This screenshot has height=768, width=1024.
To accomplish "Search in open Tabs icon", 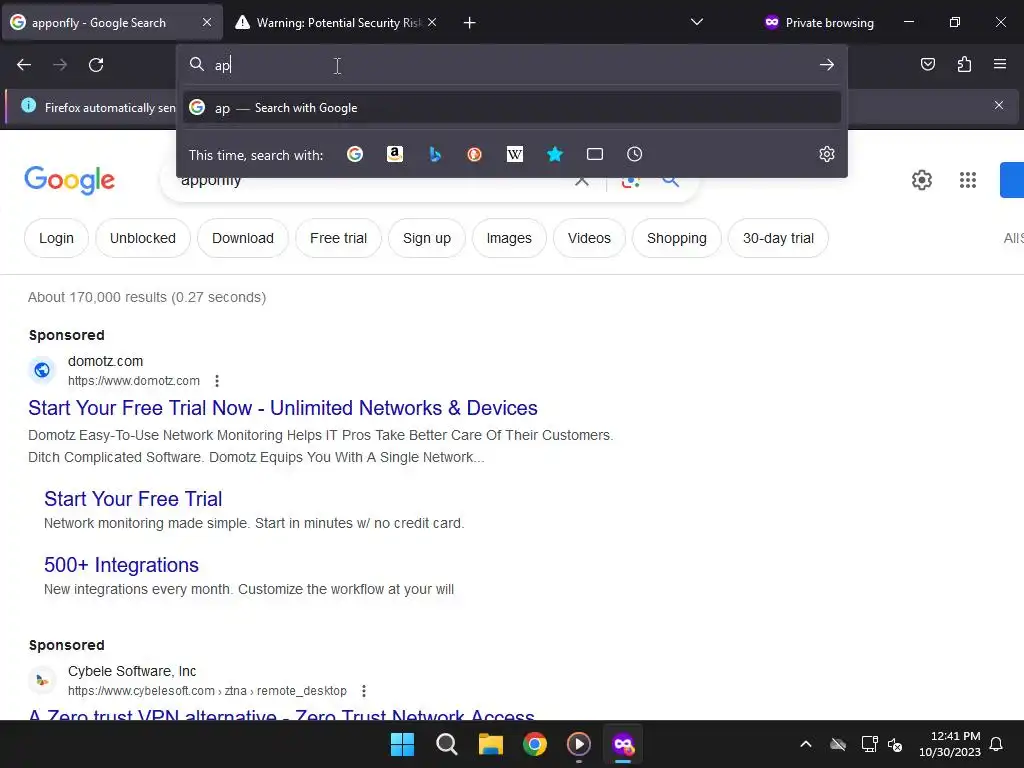I will point(595,154).
